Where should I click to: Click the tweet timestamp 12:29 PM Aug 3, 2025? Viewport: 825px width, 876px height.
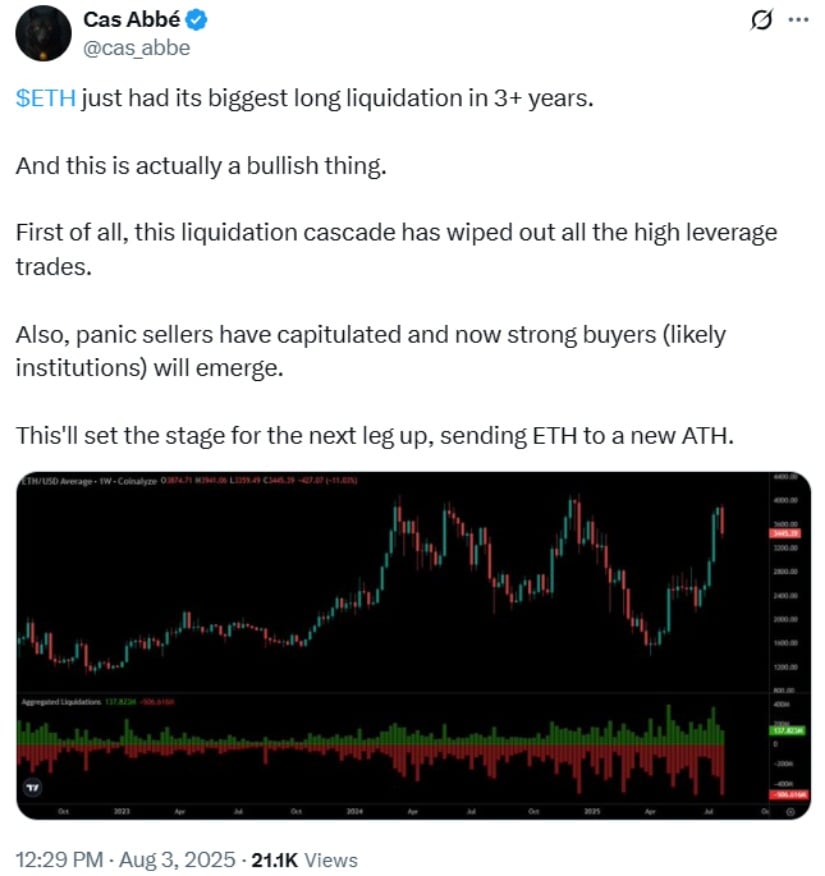[126, 860]
